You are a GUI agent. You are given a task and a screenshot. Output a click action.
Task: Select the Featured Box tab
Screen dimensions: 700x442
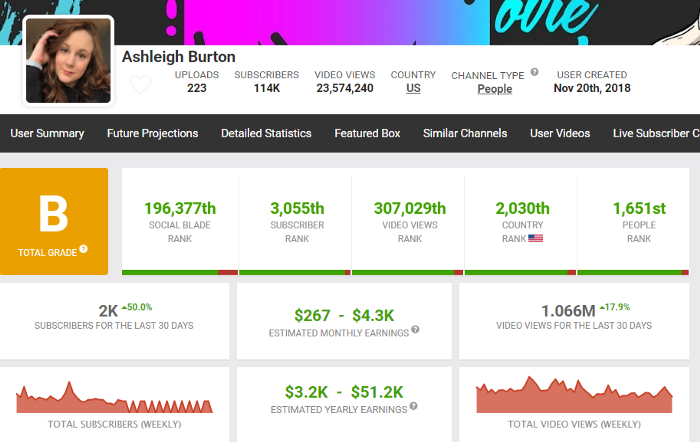tap(367, 133)
